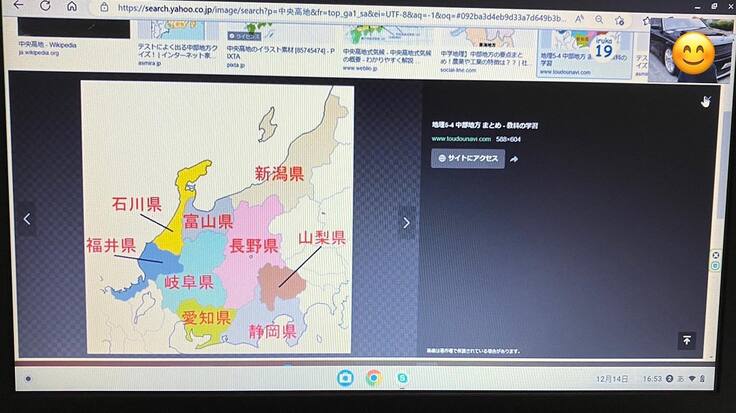Click the サイトにアクセス button
The image size is (736, 413).
pos(468,158)
